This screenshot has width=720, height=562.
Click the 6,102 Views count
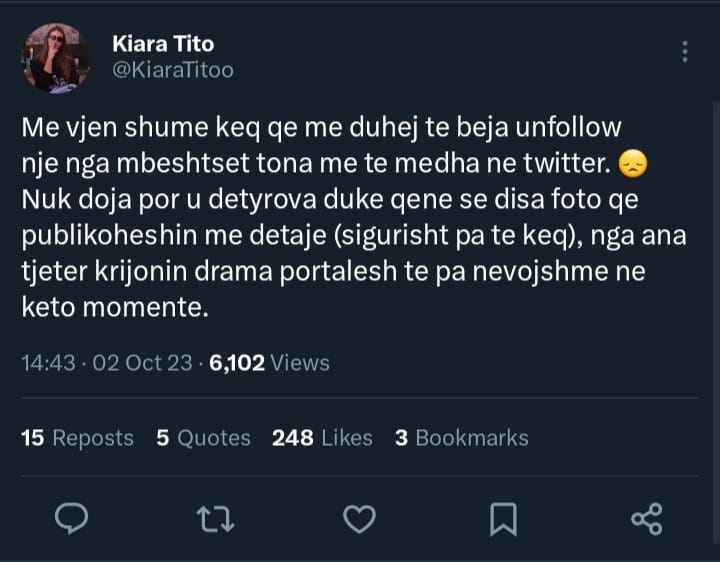269,364
